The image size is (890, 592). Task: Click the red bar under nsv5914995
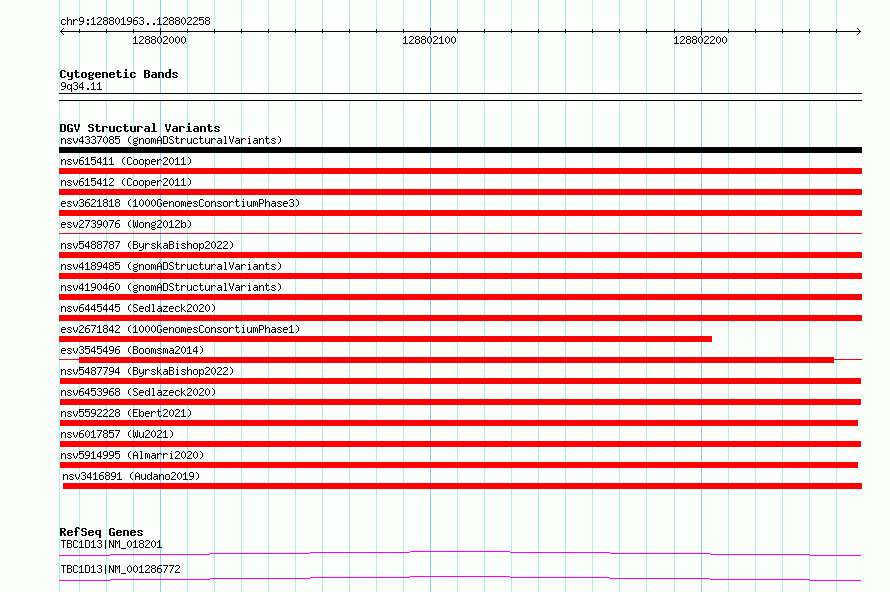tap(459, 465)
